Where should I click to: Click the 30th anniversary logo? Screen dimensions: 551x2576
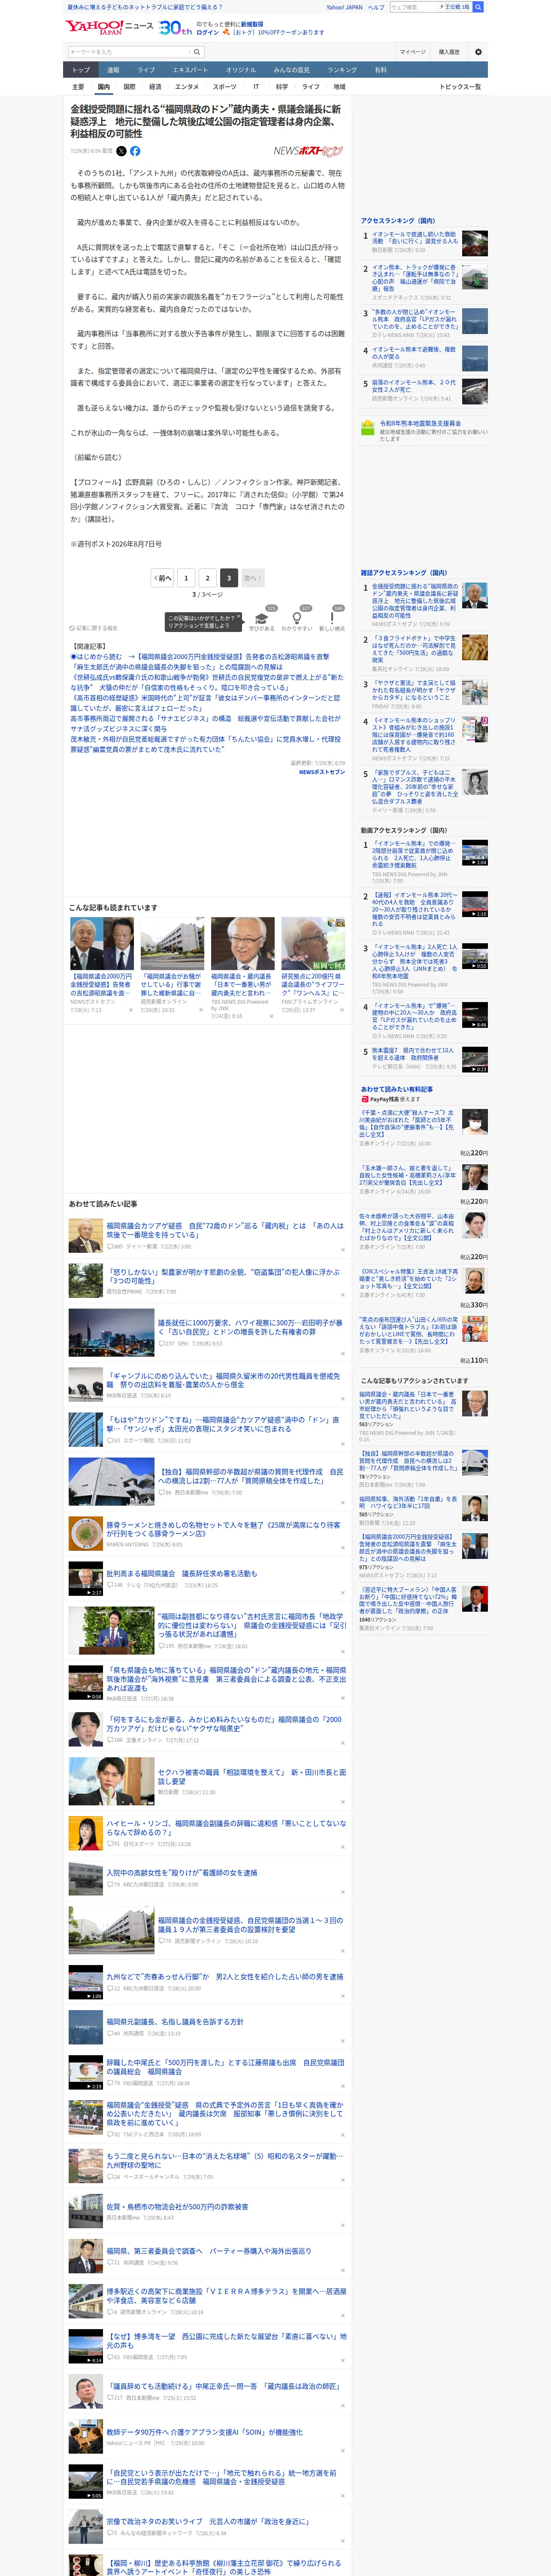[x=176, y=28]
